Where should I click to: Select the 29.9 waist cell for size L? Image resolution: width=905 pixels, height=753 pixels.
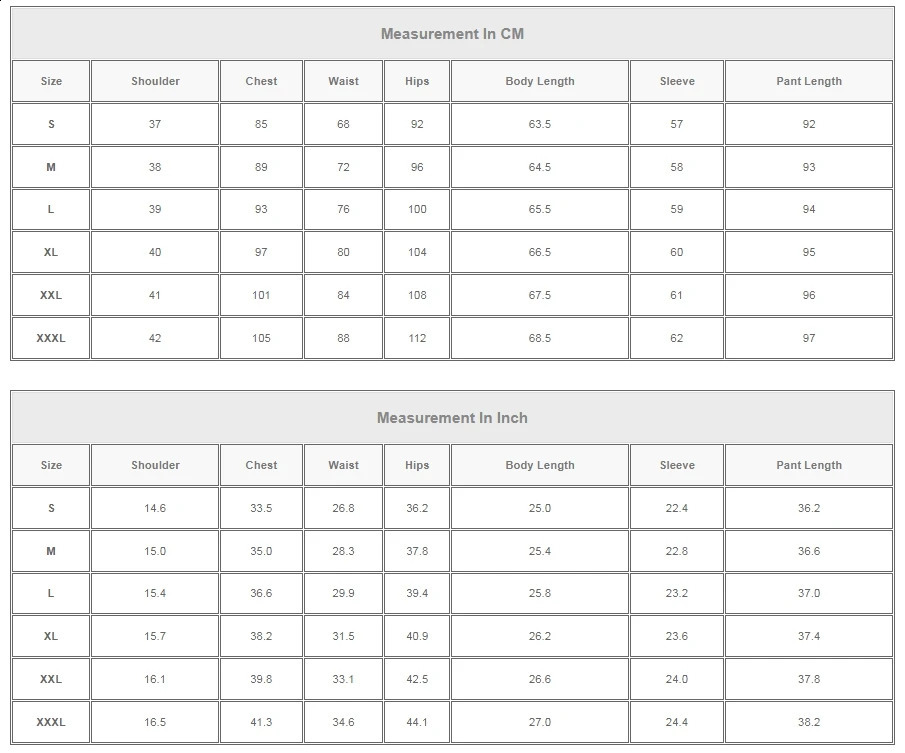click(343, 593)
